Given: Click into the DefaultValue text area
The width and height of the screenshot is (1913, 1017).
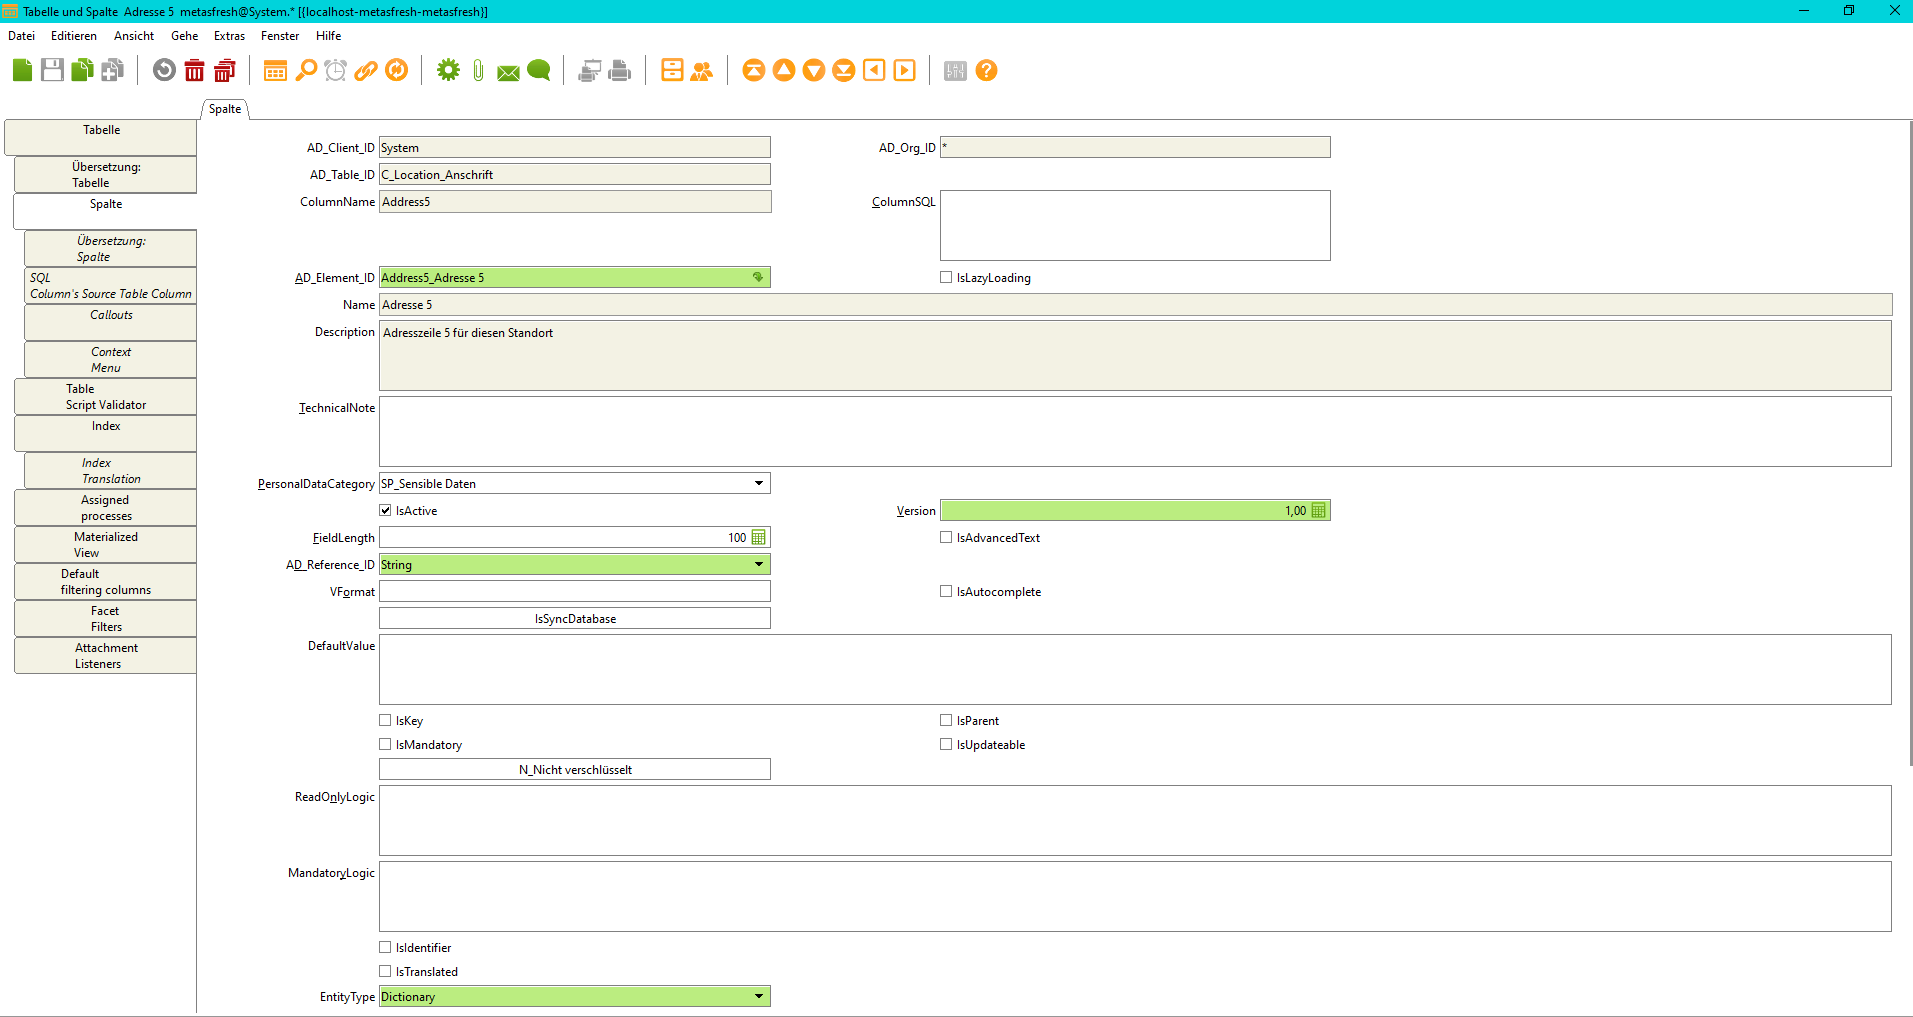Looking at the screenshot, I should (1135, 669).
